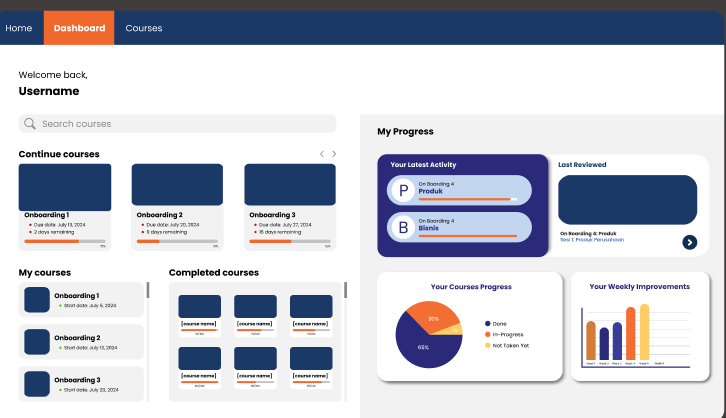Click the Last Reviewed course thumbnail
726x418 pixels.
coord(627,199)
